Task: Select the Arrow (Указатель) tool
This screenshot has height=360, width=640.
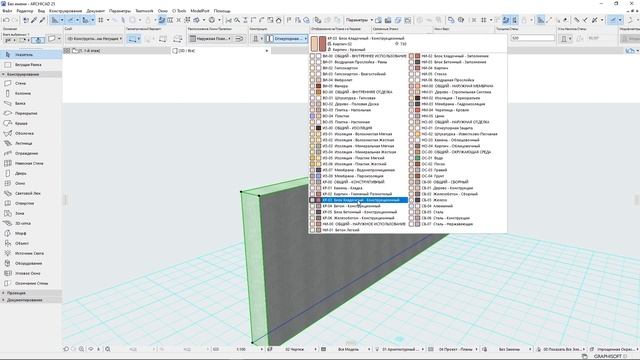Action: click(31, 55)
